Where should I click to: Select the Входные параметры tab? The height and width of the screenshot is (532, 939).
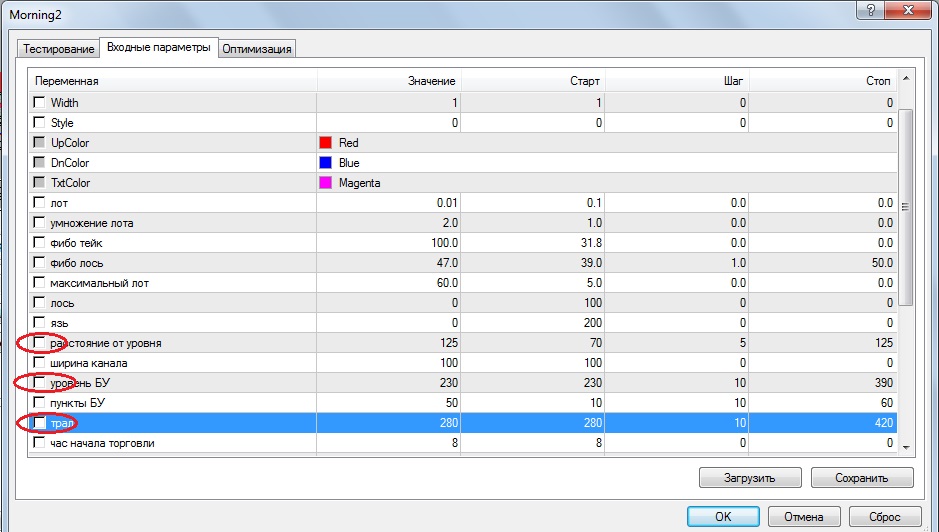(x=159, y=47)
